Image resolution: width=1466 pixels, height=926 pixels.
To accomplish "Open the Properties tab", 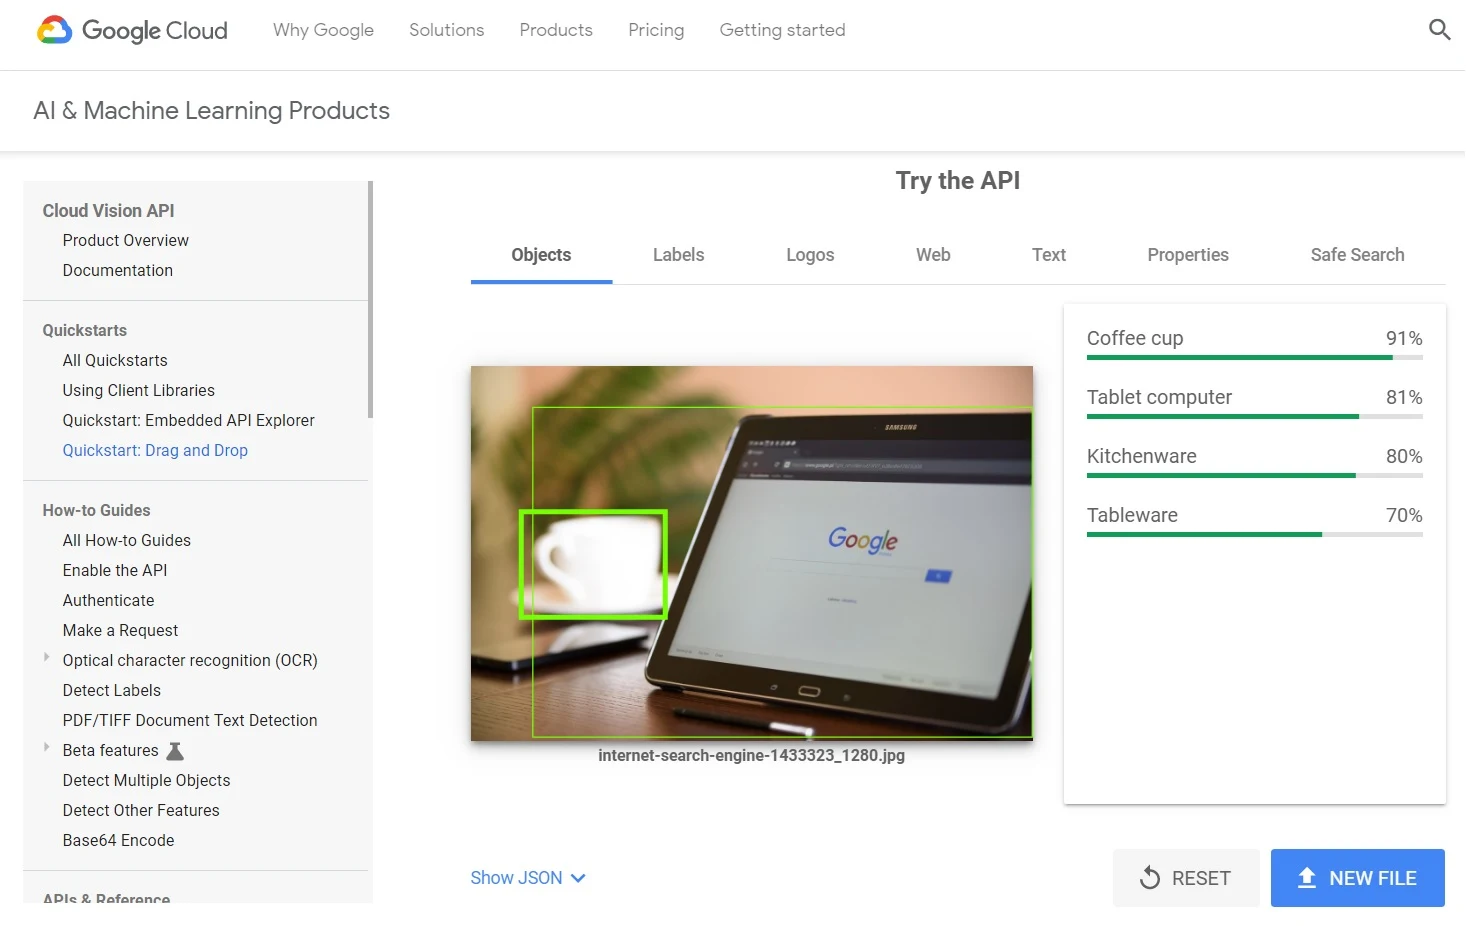I will pos(1188,255).
